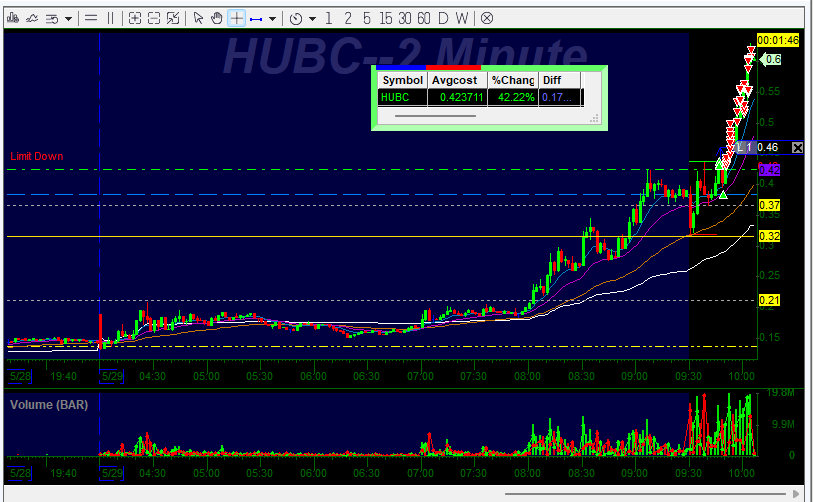This screenshot has width=814, height=502.
Task: Click the clock time-period icon
Action: 296,19
